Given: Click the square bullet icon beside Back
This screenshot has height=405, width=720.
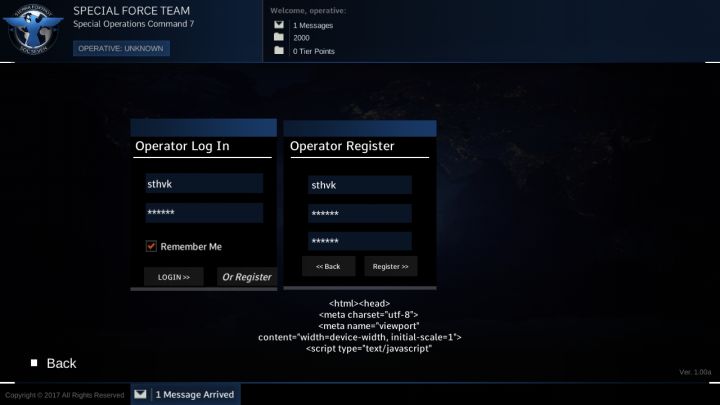Looking at the screenshot, I should (x=34, y=363).
